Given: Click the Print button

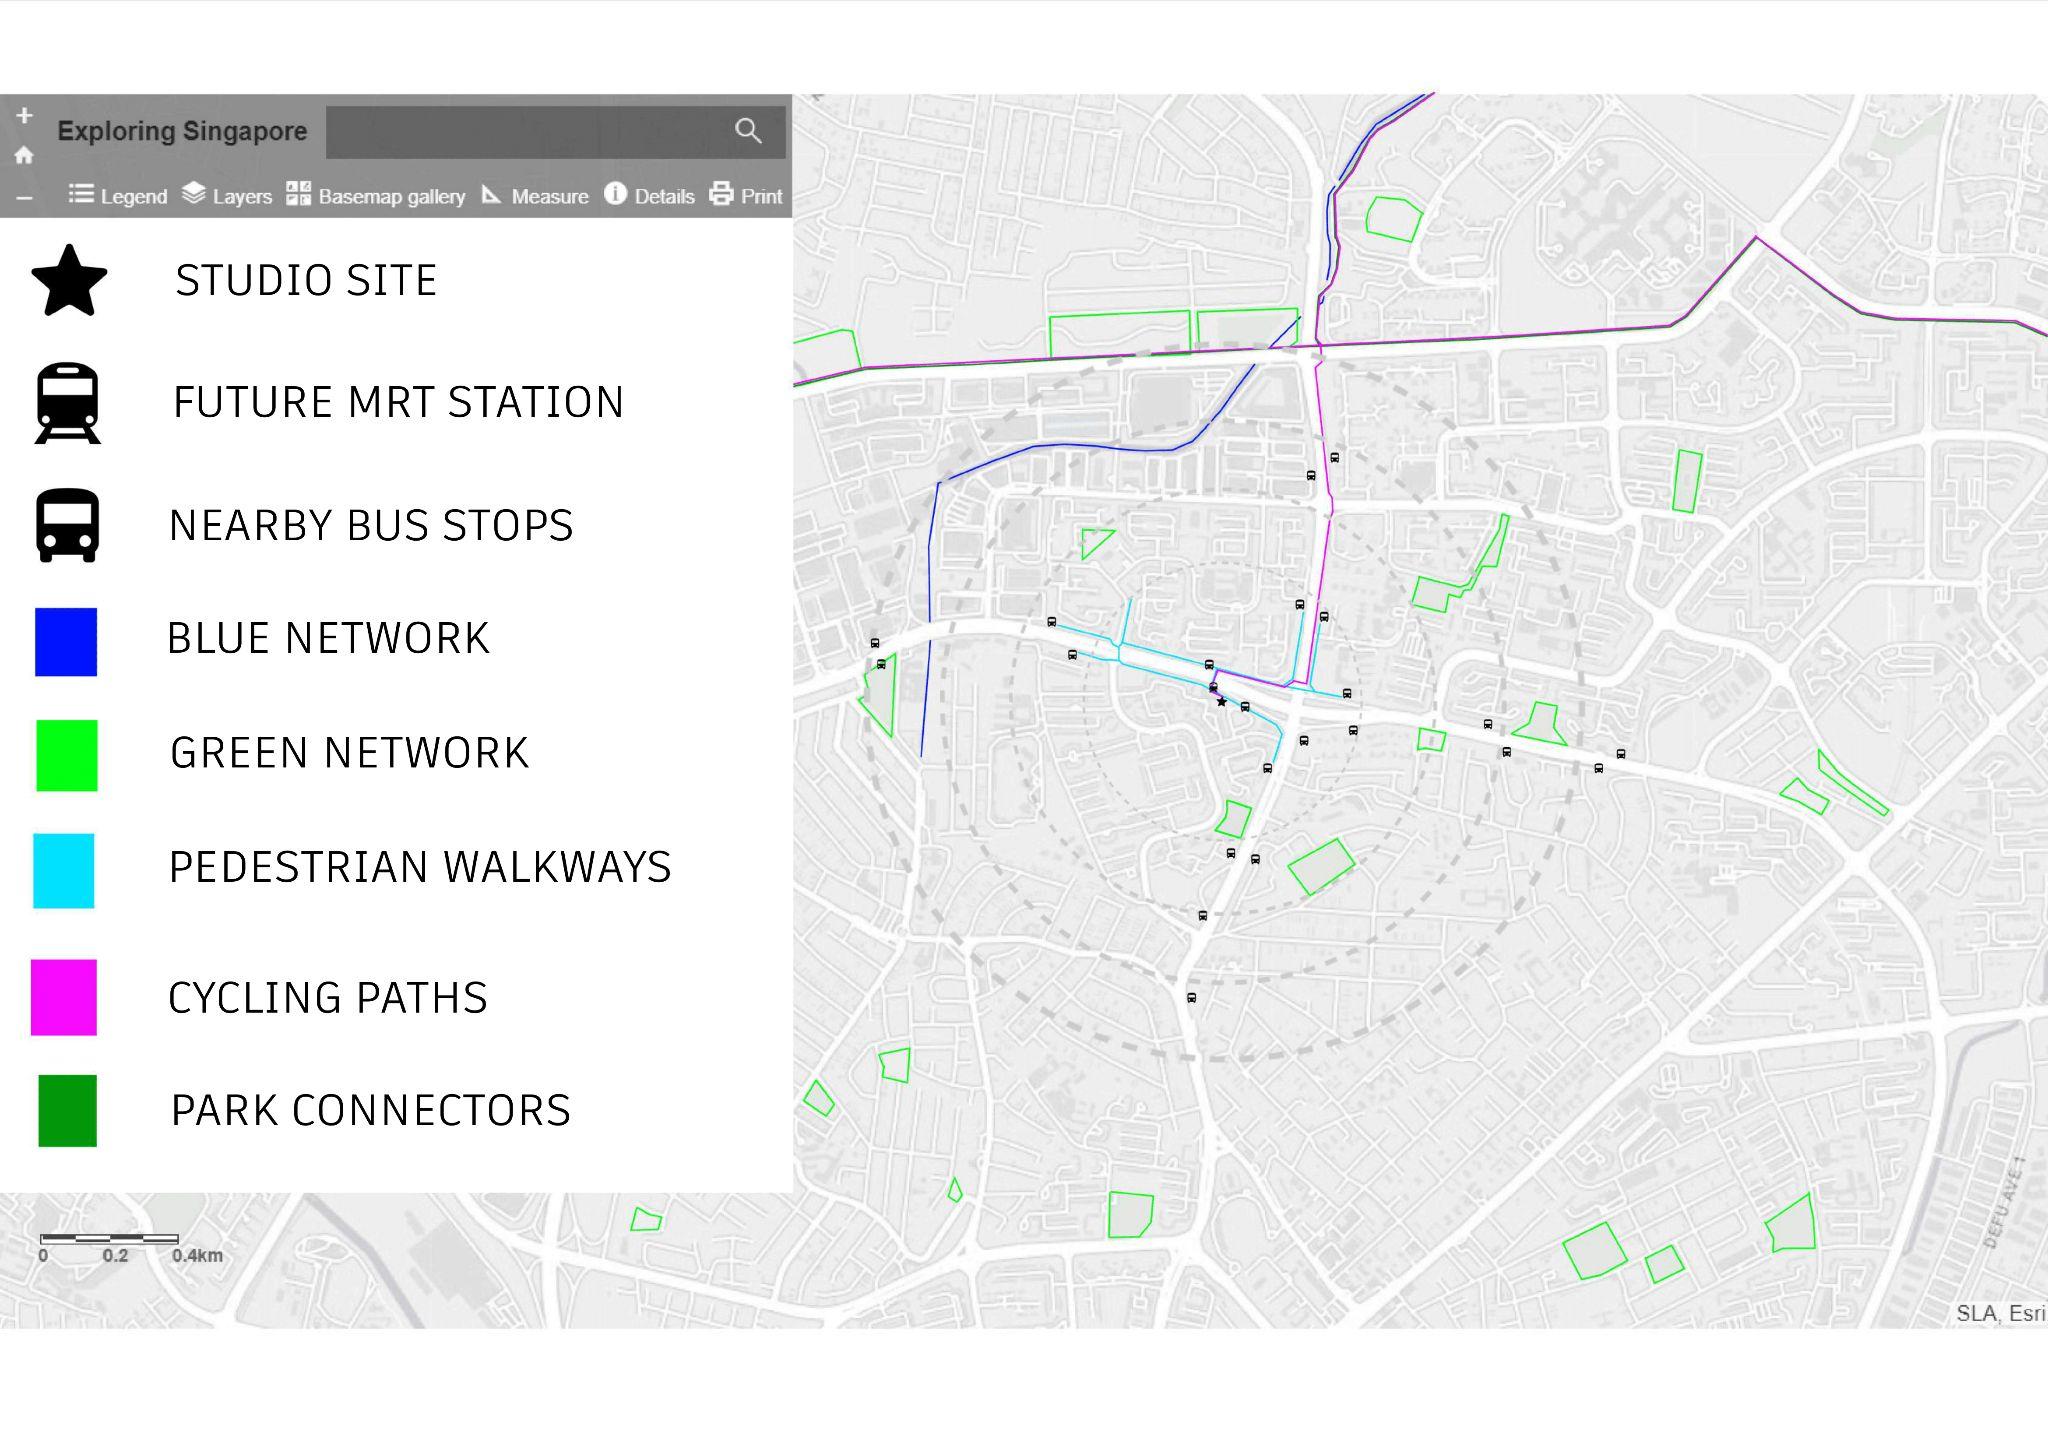Looking at the screenshot, I should tap(746, 195).
